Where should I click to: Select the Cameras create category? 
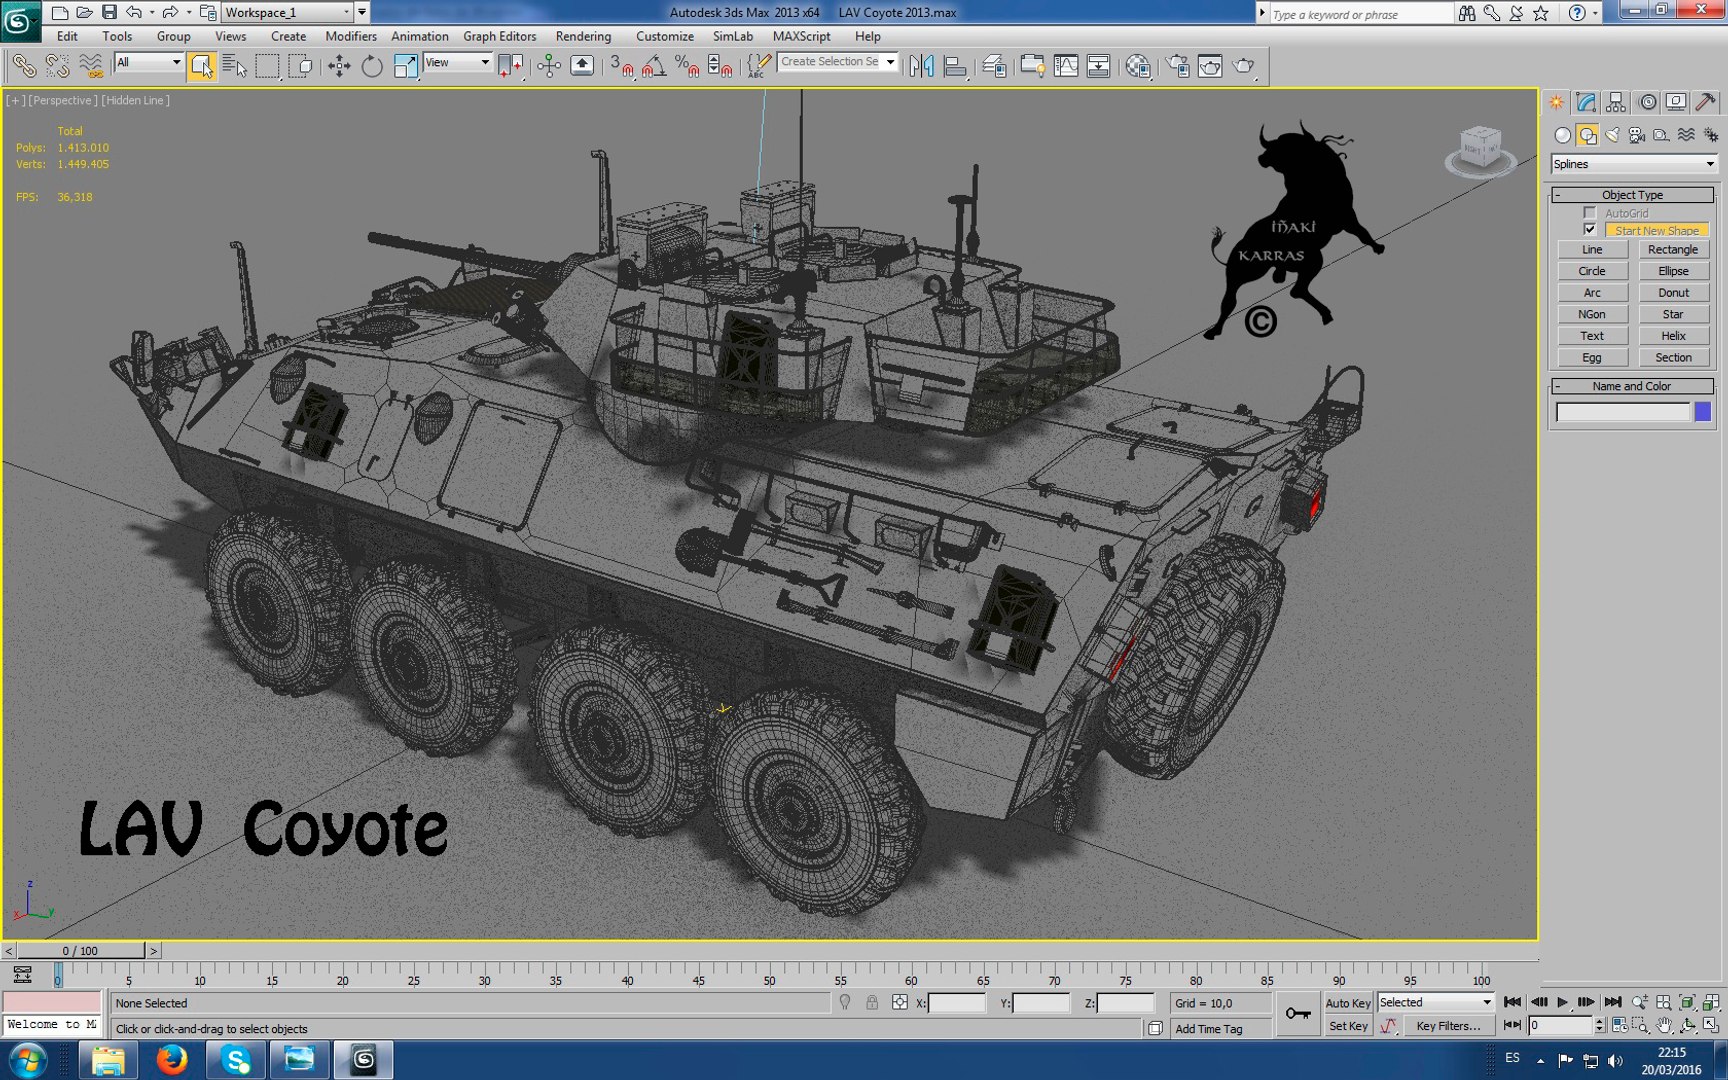[1637, 135]
